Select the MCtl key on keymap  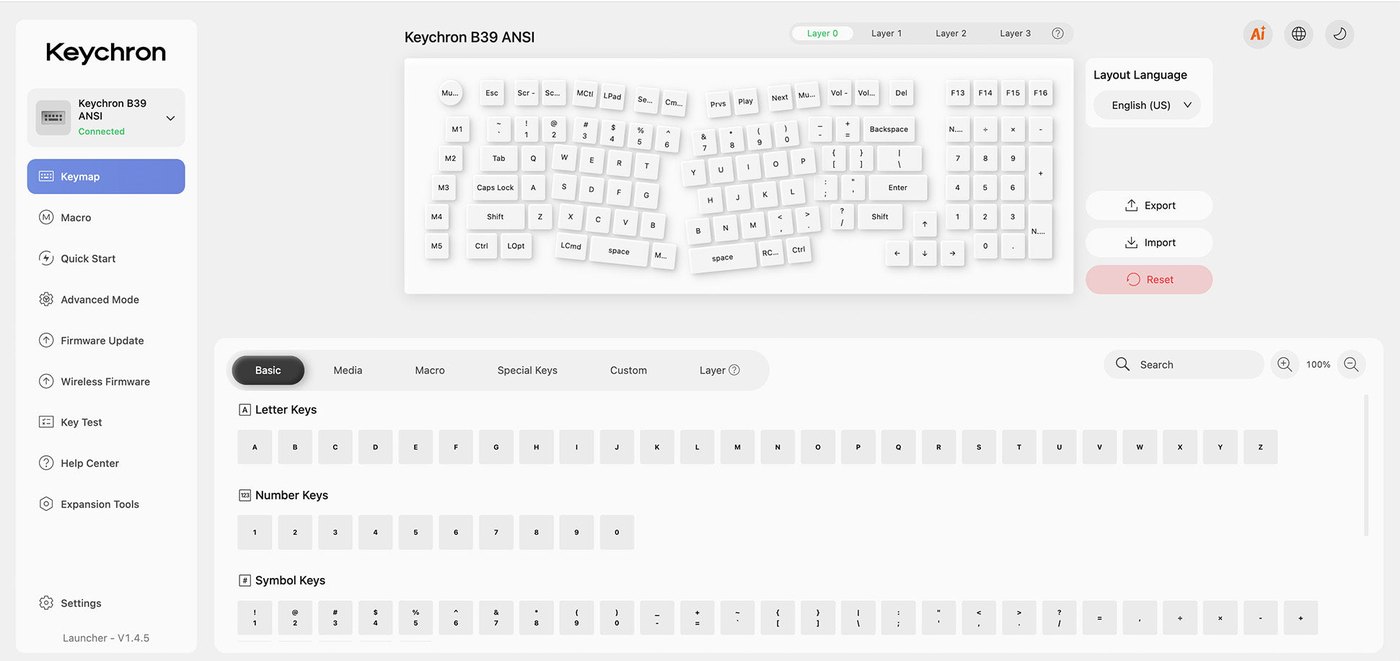click(x=584, y=93)
